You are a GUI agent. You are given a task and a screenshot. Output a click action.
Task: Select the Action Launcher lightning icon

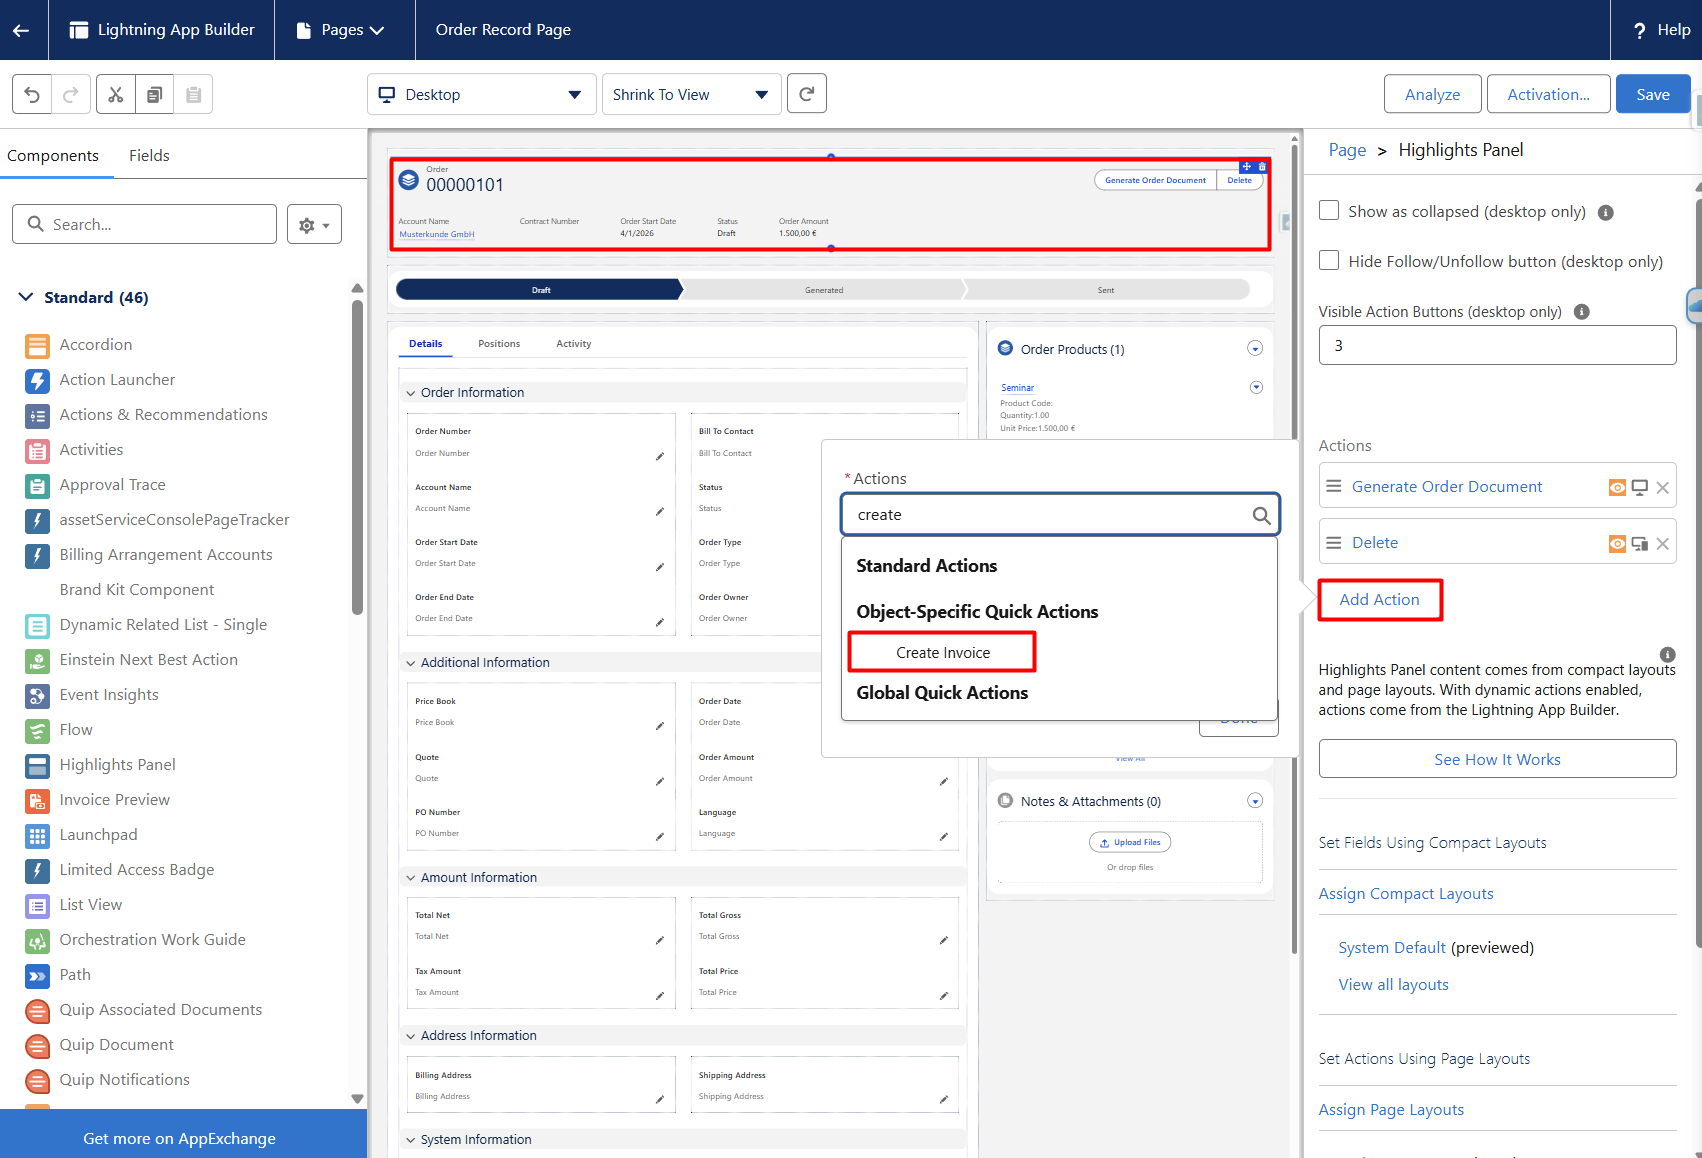pyautogui.click(x=37, y=381)
